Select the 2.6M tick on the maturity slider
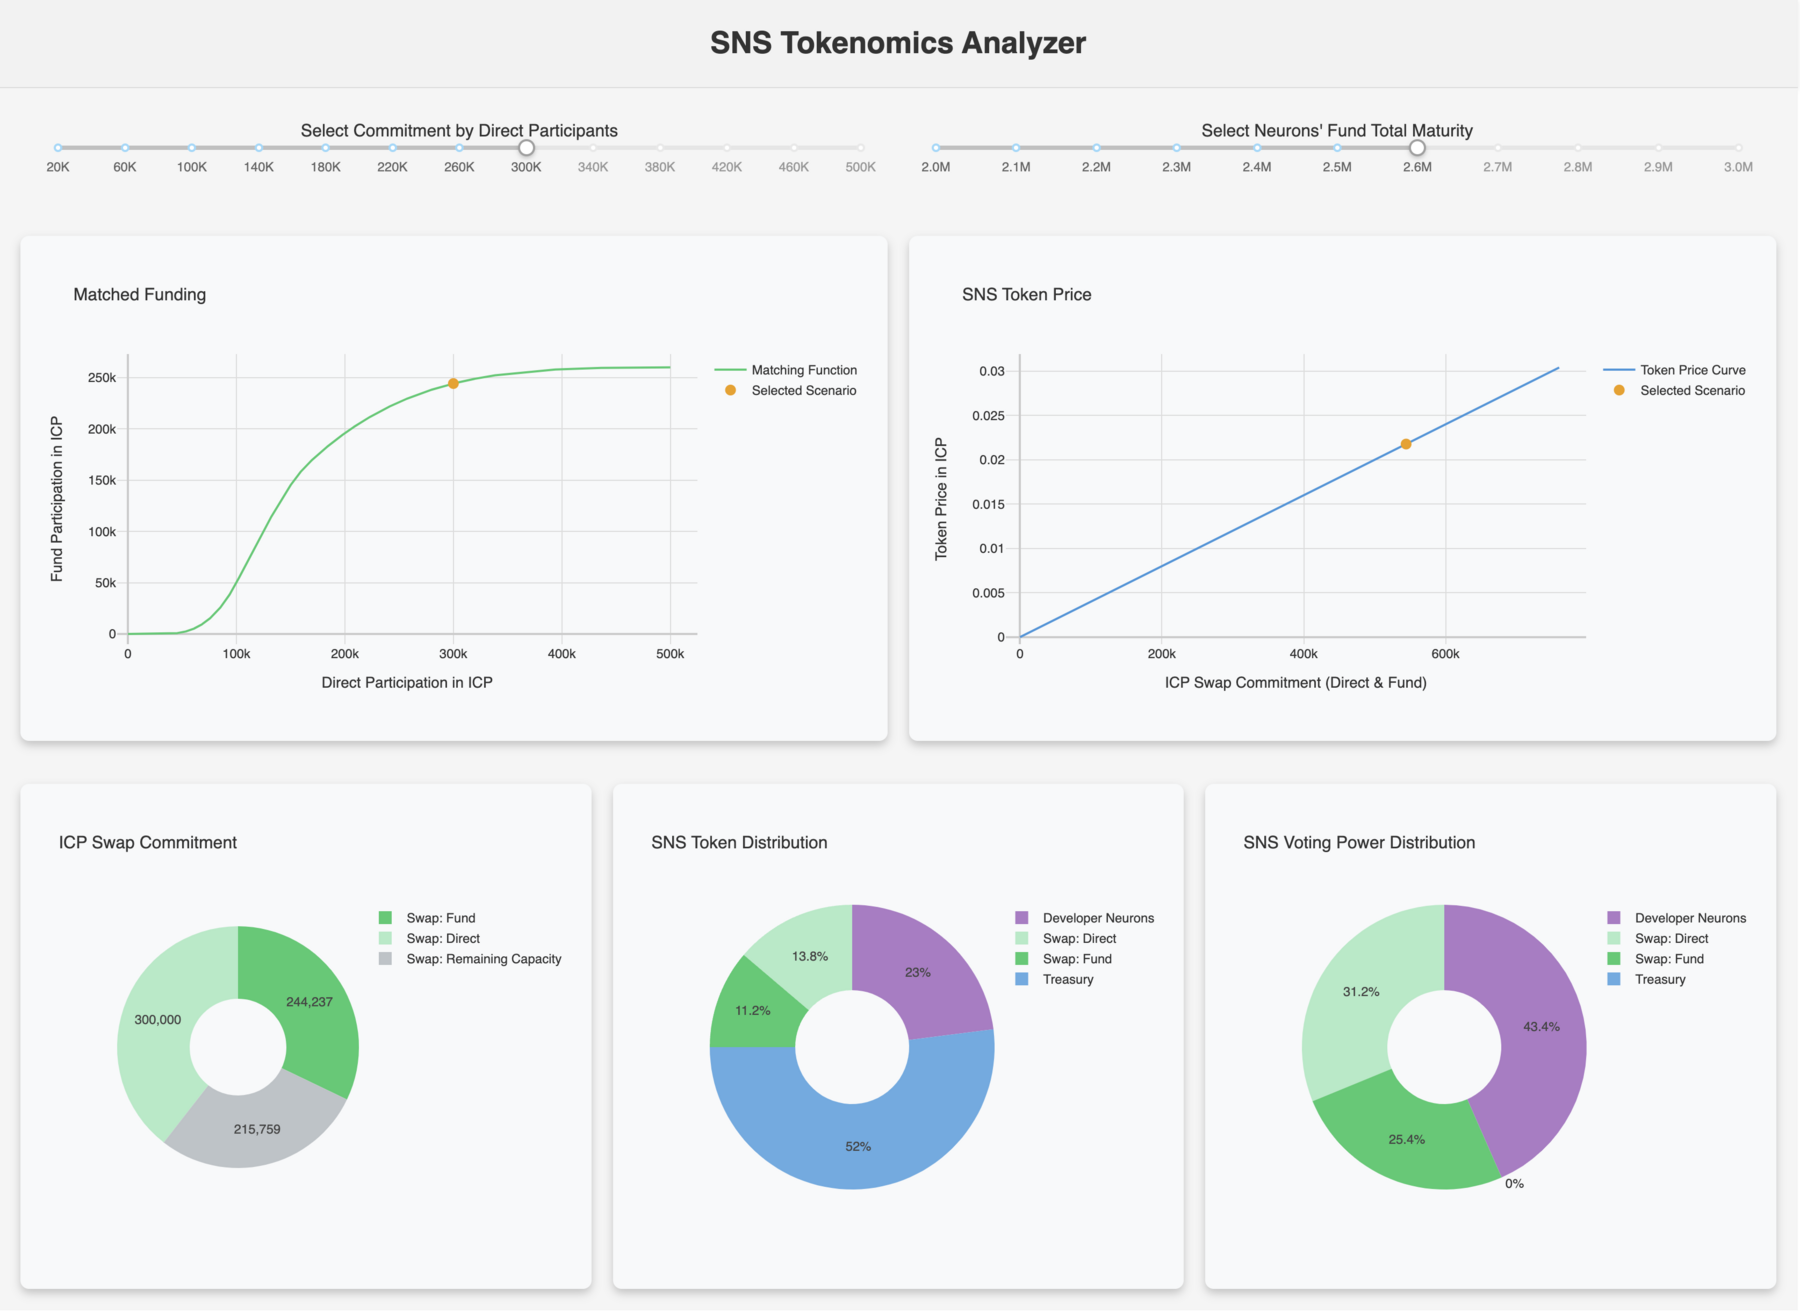1800x1312 pixels. (1417, 147)
